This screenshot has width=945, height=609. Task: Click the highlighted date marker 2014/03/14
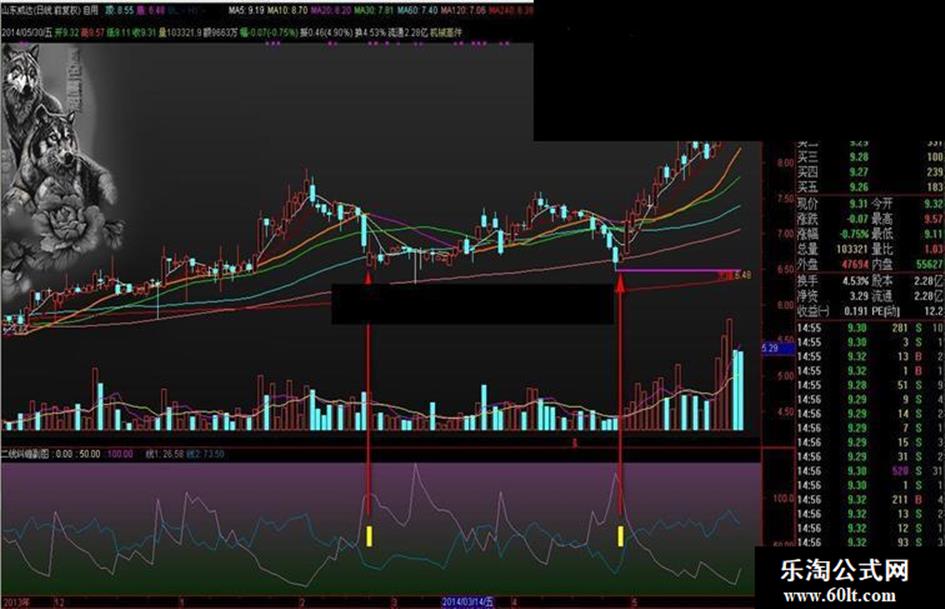[x=468, y=602]
